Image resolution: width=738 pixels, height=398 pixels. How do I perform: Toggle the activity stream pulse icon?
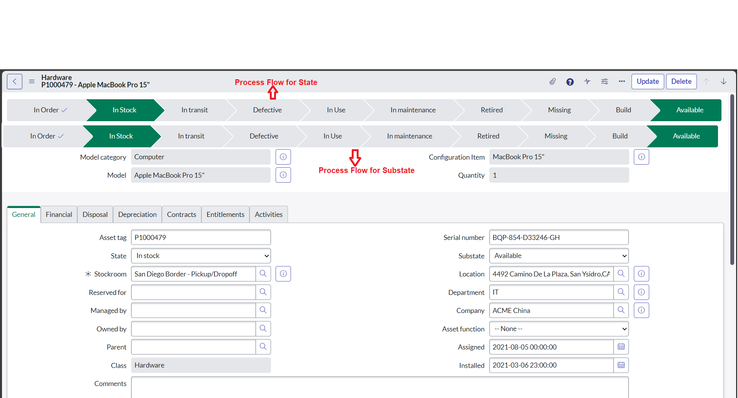point(587,81)
